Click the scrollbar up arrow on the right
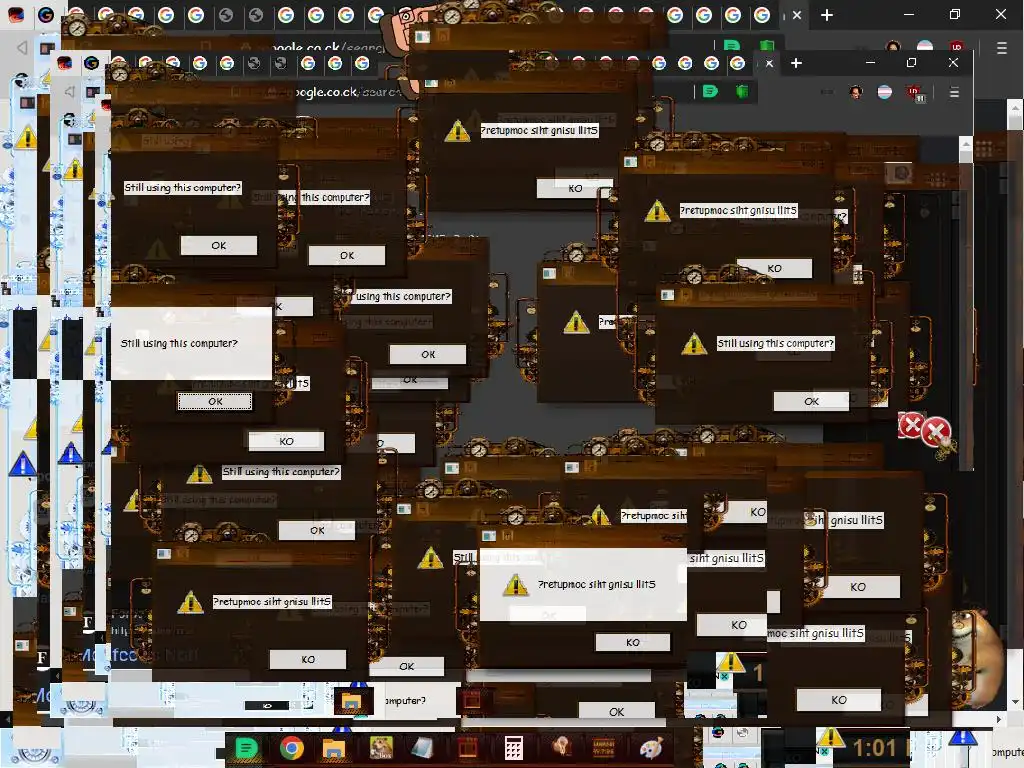 [1015, 106]
